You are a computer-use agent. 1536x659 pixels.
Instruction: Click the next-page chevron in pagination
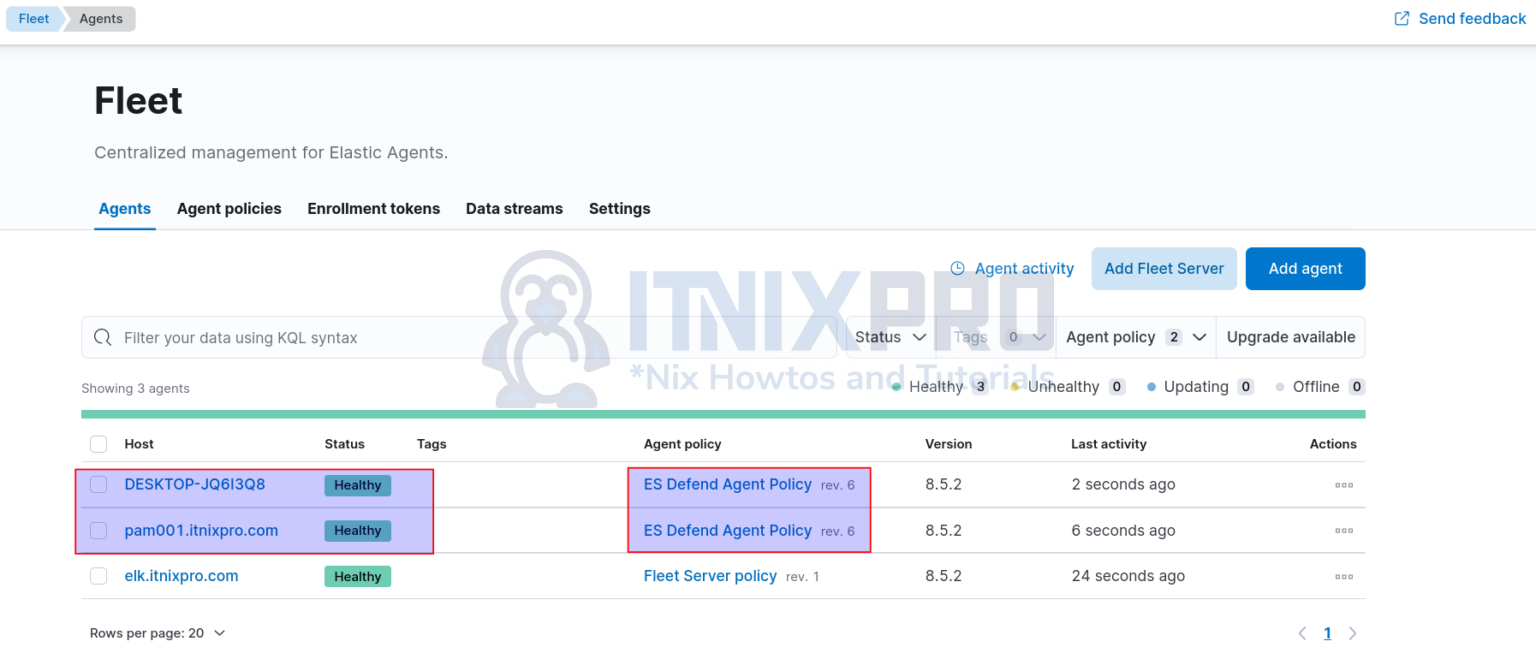tap(1352, 633)
